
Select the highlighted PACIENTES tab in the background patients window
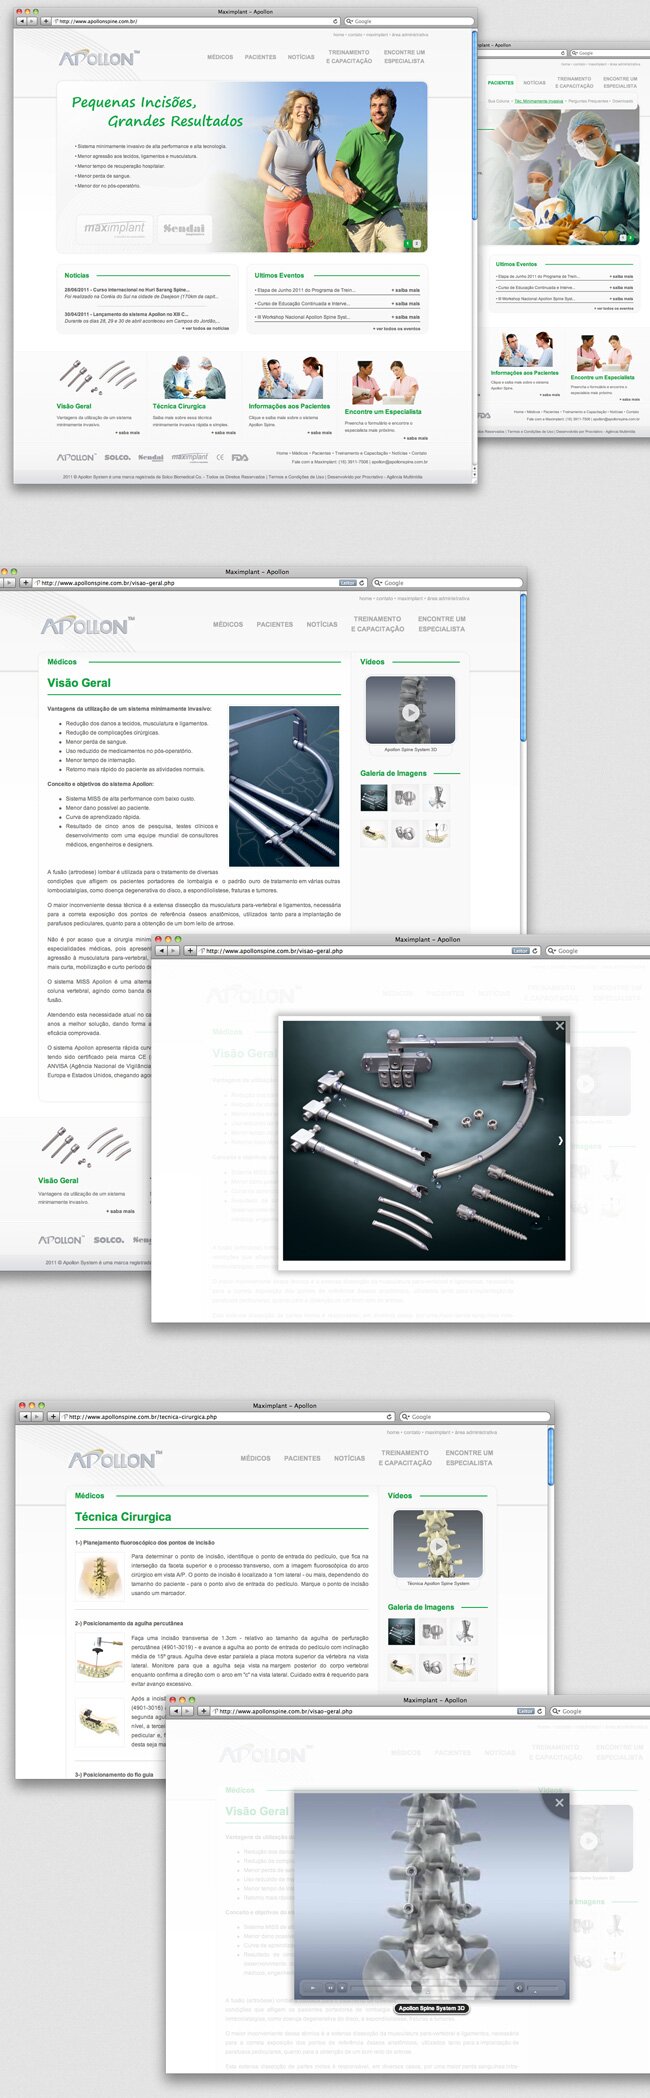[x=501, y=82]
